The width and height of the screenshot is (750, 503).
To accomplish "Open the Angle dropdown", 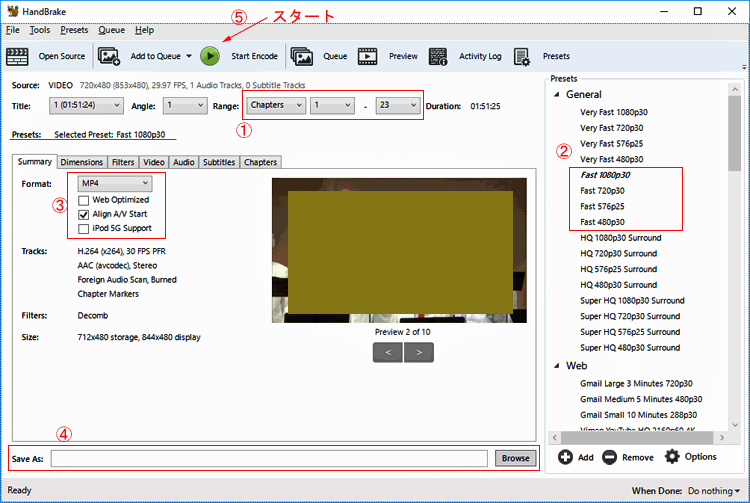I will [x=185, y=106].
